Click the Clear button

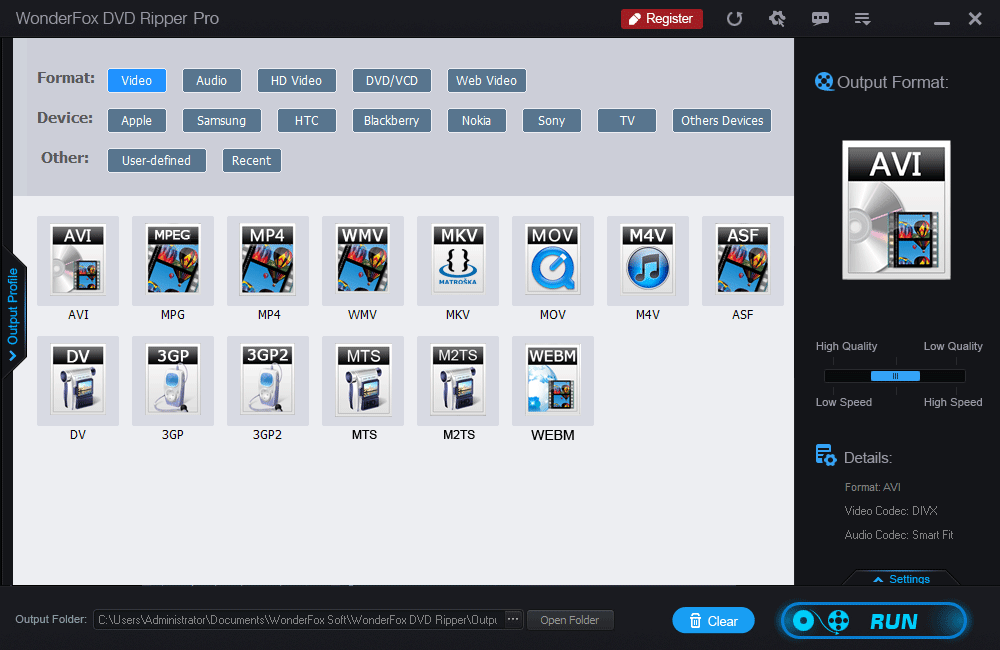(713, 620)
